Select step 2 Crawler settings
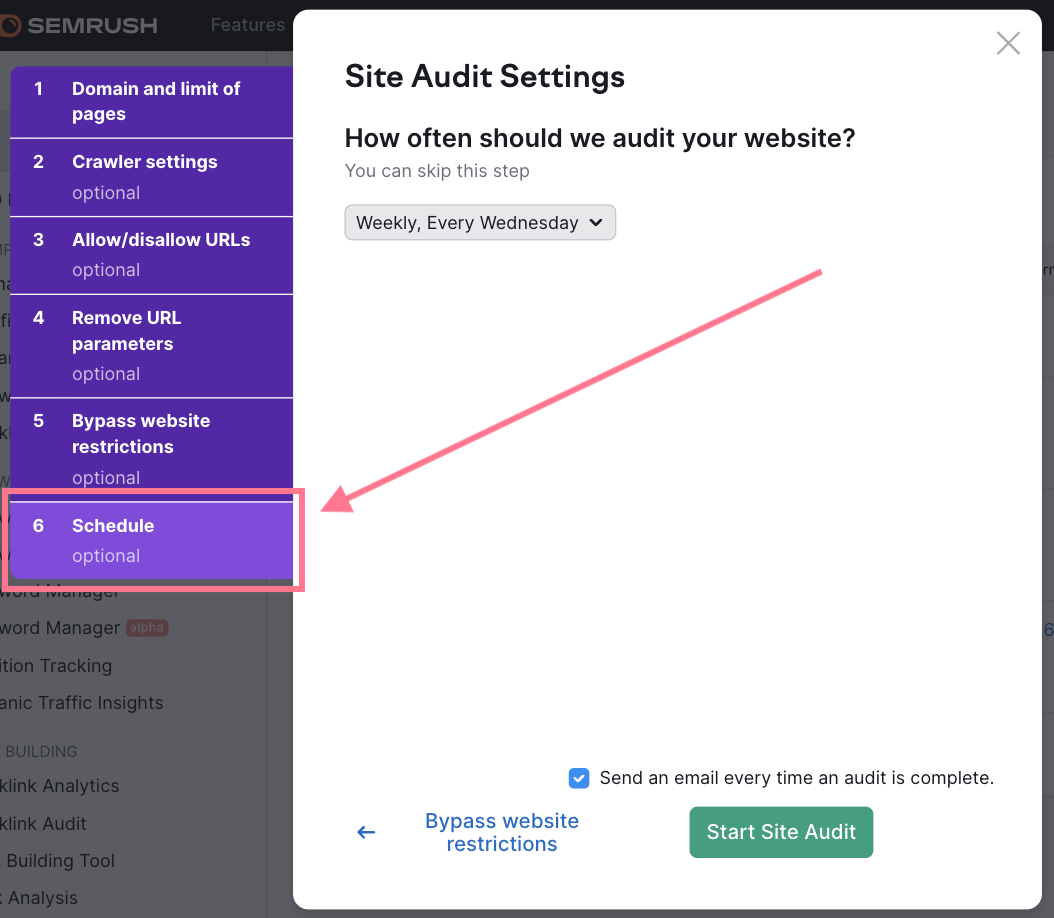This screenshot has height=918, width=1054. (x=152, y=177)
